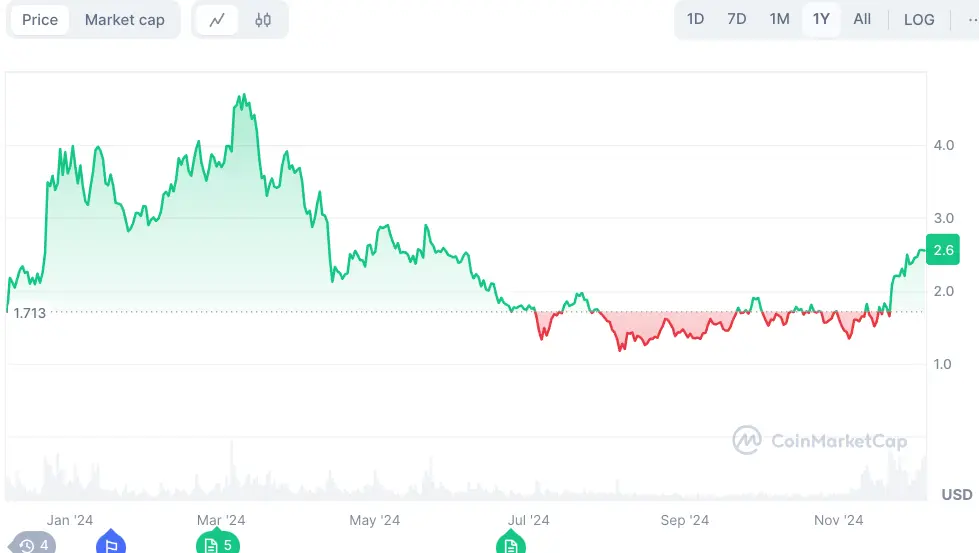Select the 1D time range
979x553 pixels.
[696, 19]
